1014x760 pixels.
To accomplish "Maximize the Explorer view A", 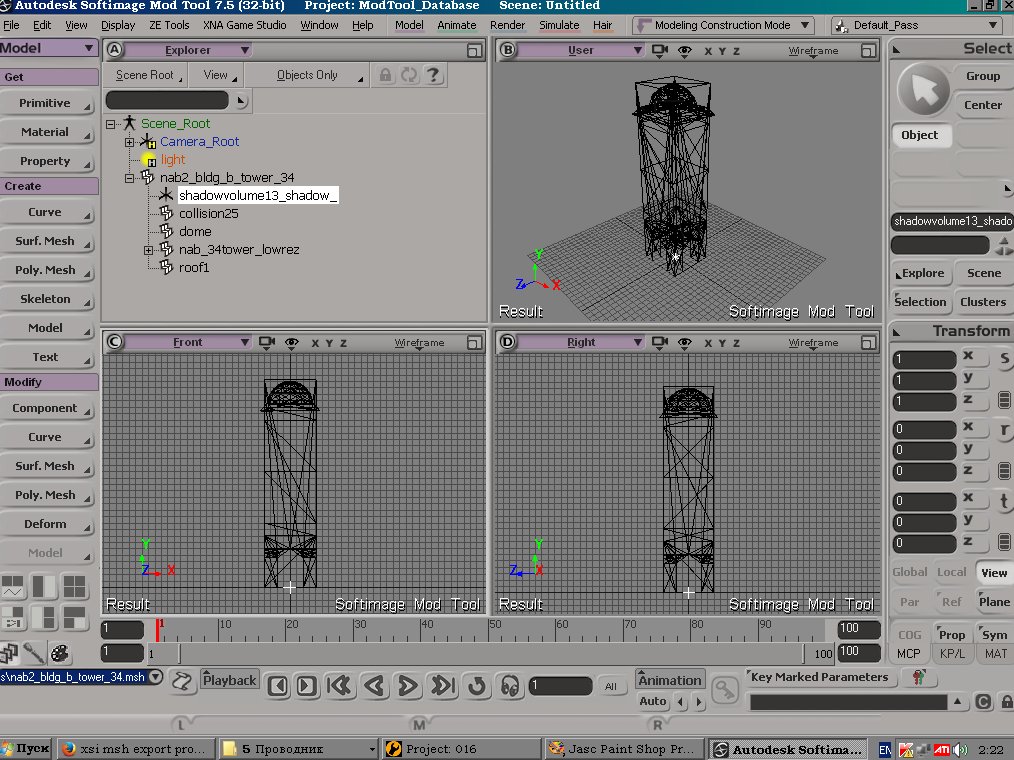I will tap(475, 50).
